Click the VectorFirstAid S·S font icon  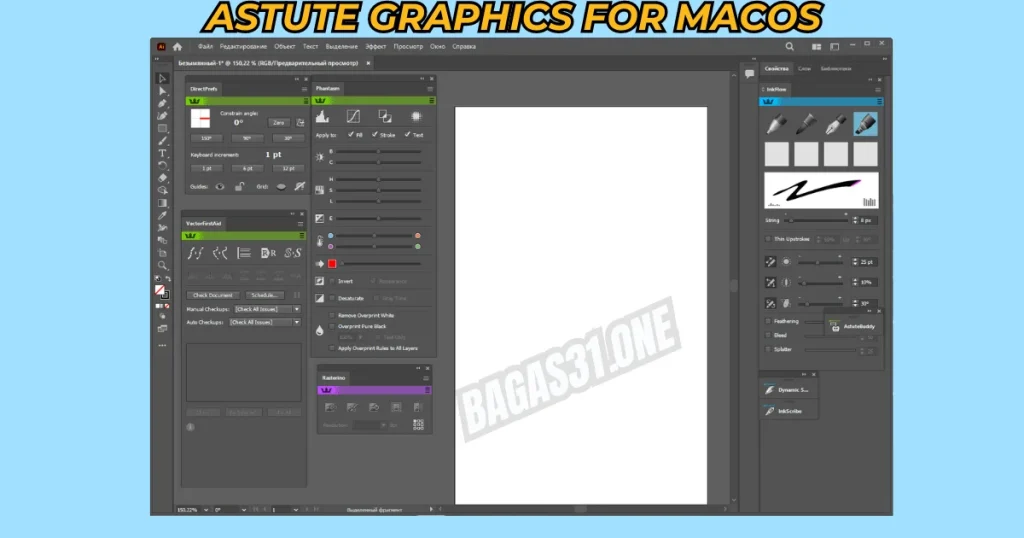point(293,253)
